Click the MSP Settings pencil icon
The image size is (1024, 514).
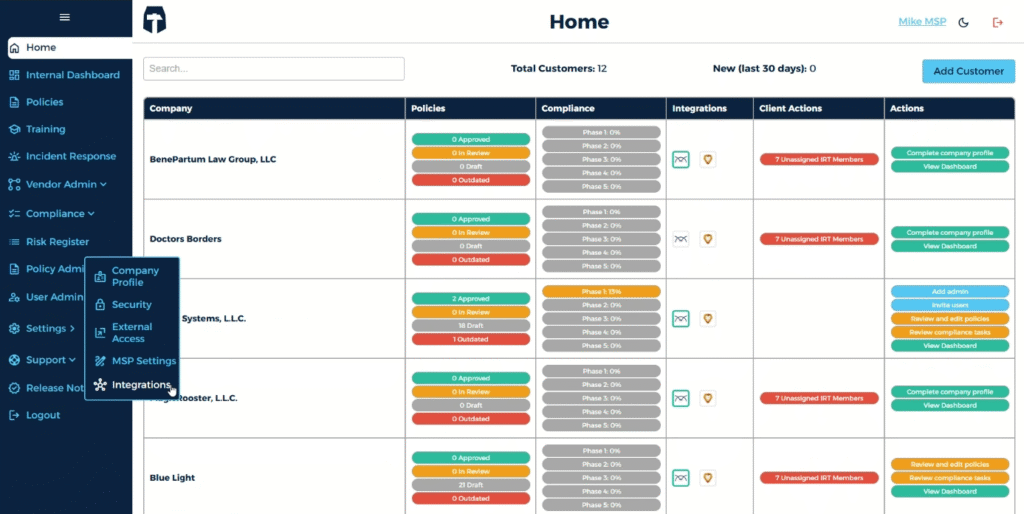[100, 361]
